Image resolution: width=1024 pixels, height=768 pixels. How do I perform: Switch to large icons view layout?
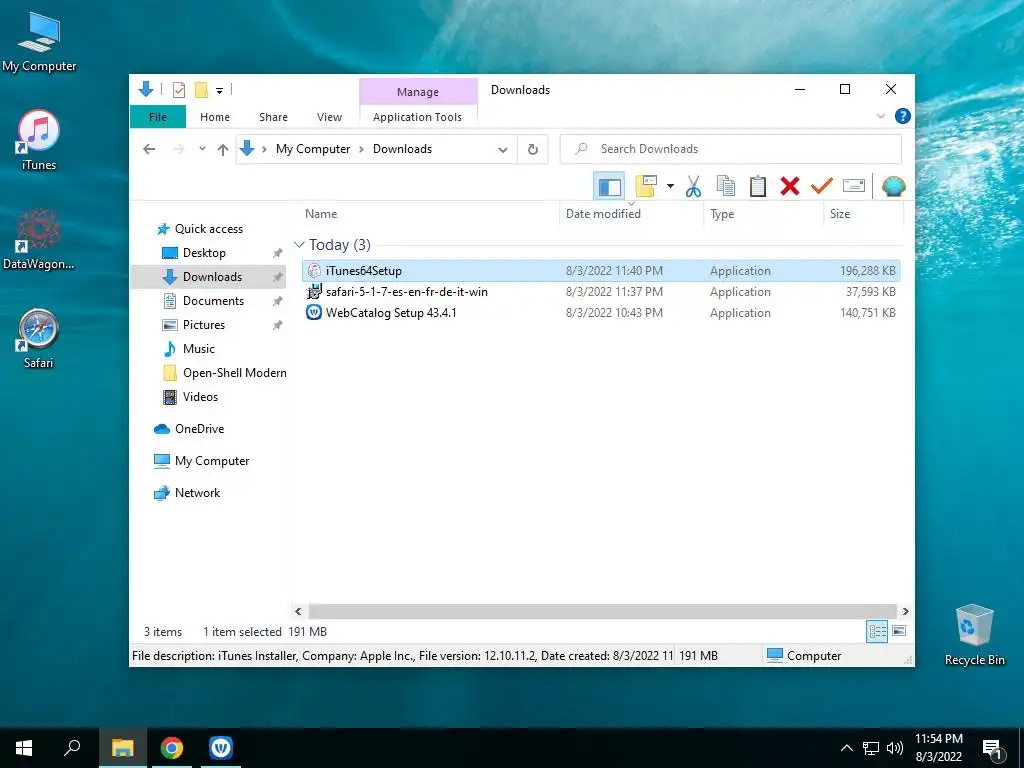pyautogui.click(x=899, y=631)
